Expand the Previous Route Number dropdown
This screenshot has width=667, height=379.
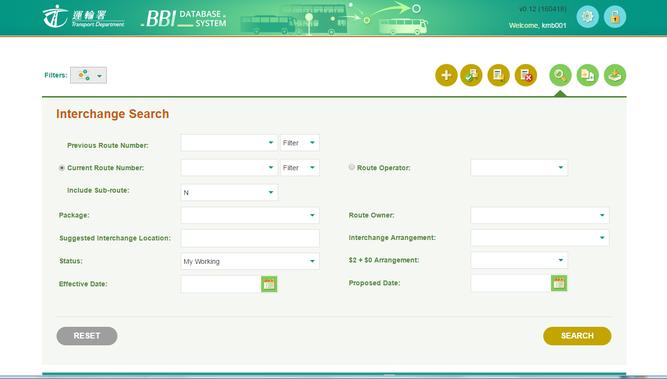[229, 143]
